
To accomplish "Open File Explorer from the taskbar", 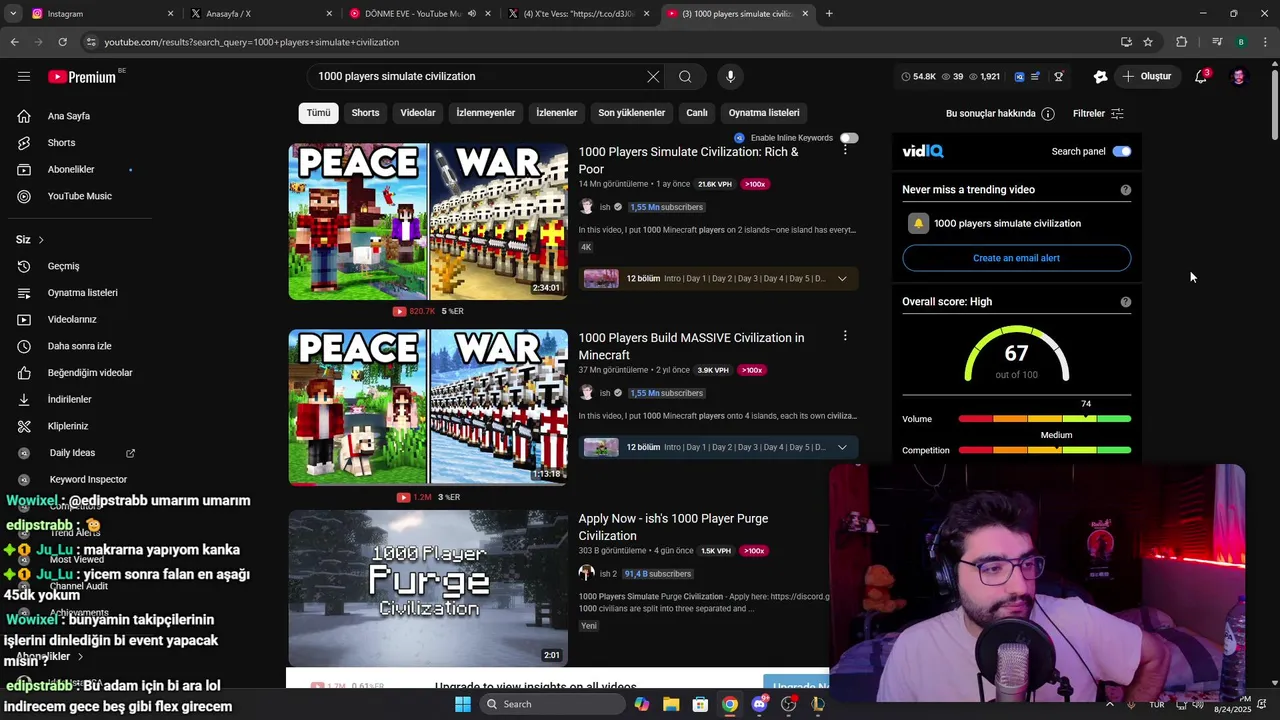I will tap(671, 704).
